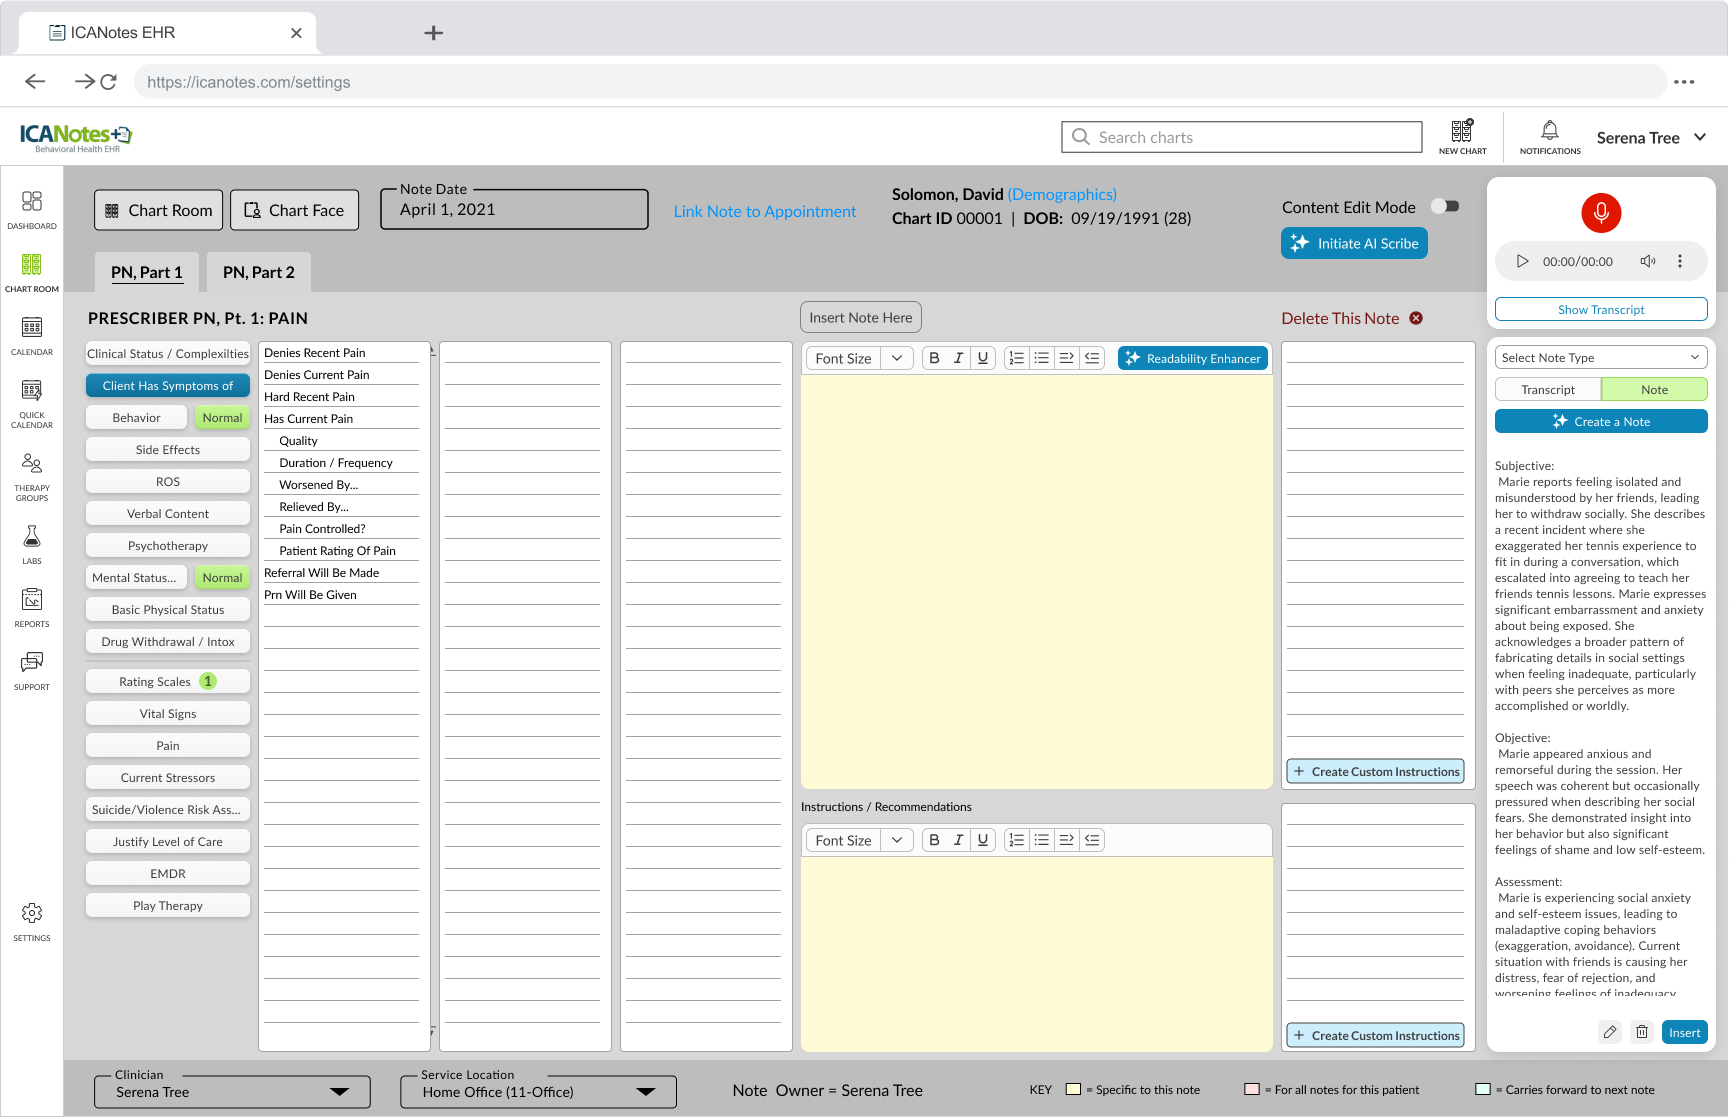This screenshot has height=1117, width=1732.
Task: Open the New Chart icon
Action: pos(1462,136)
